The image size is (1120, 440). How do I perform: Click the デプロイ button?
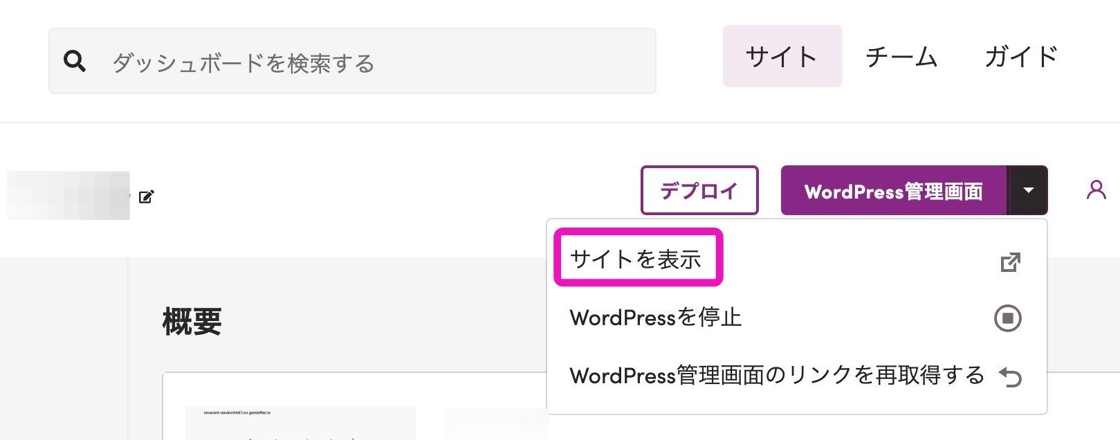click(x=699, y=190)
